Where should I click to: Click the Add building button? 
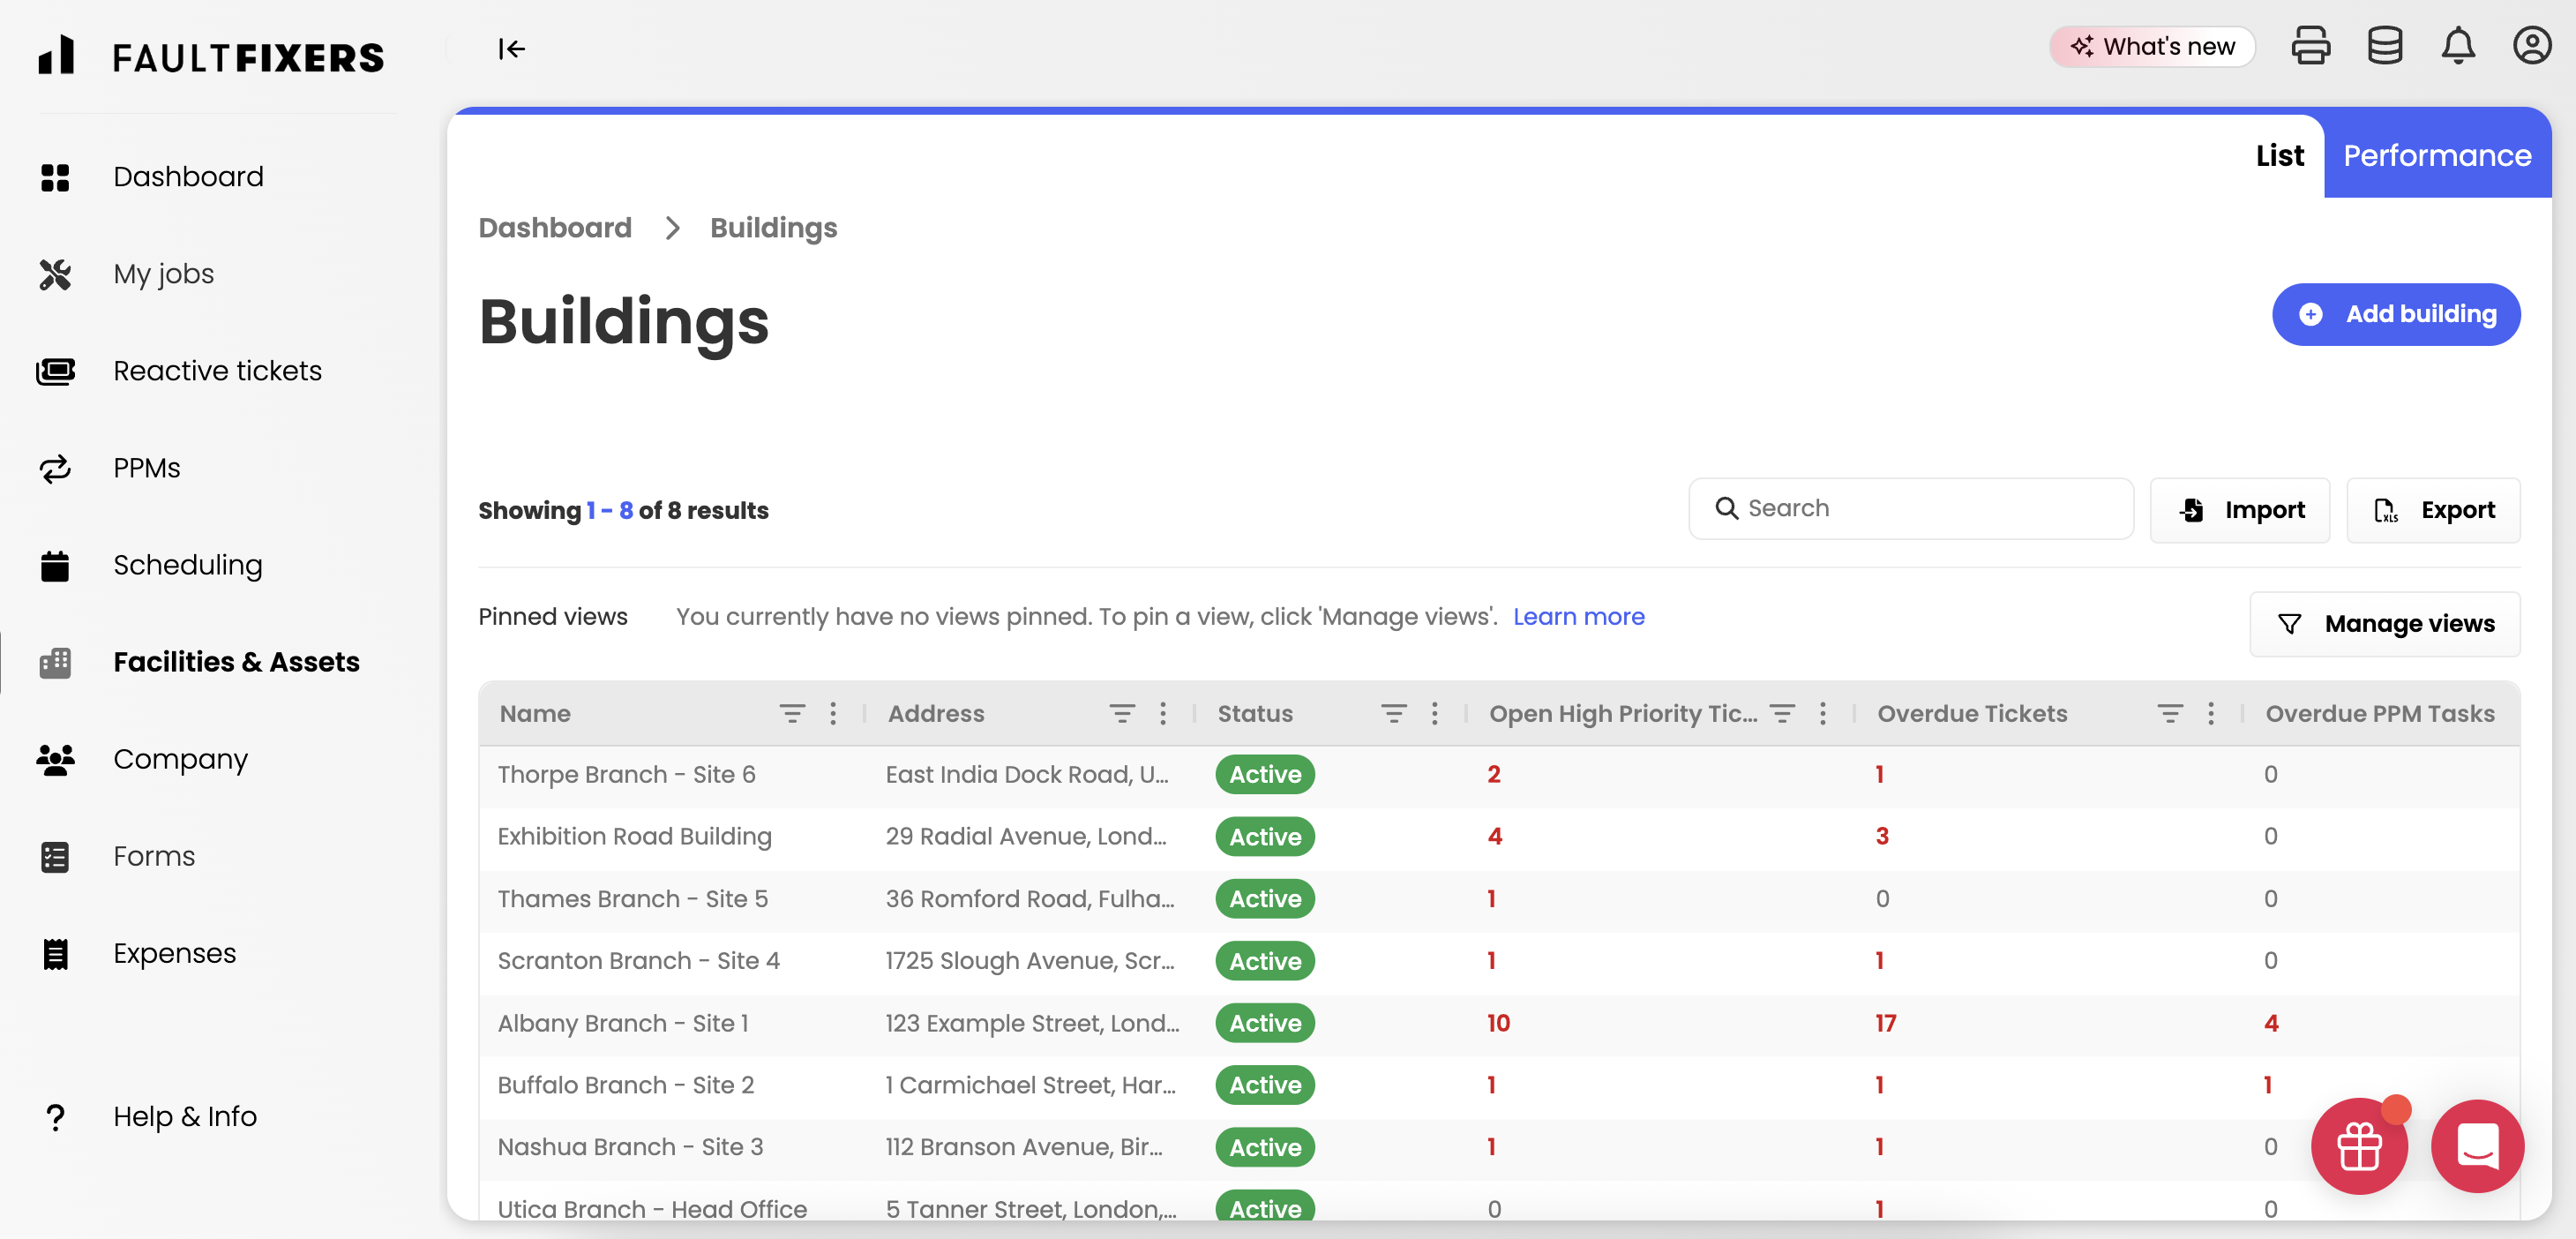pos(2395,314)
